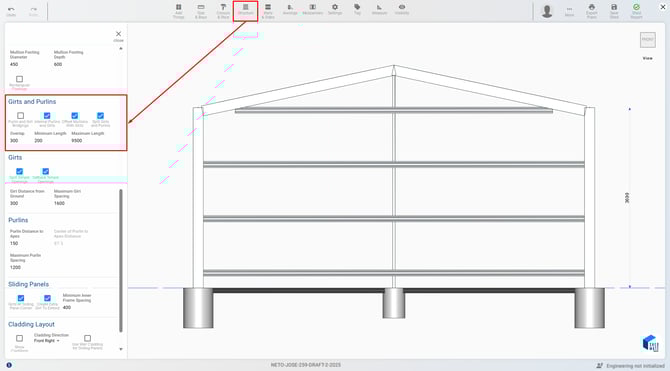The height and width of the screenshot is (371, 670).
Task: Close the structure settings panel
Action: (x=118, y=35)
